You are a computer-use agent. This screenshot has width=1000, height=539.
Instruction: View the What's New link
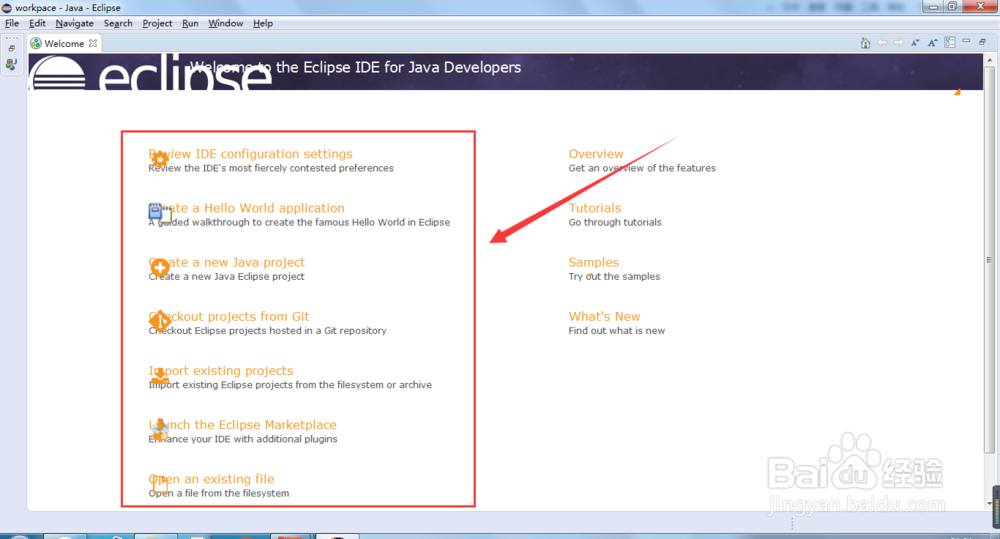coord(604,316)
